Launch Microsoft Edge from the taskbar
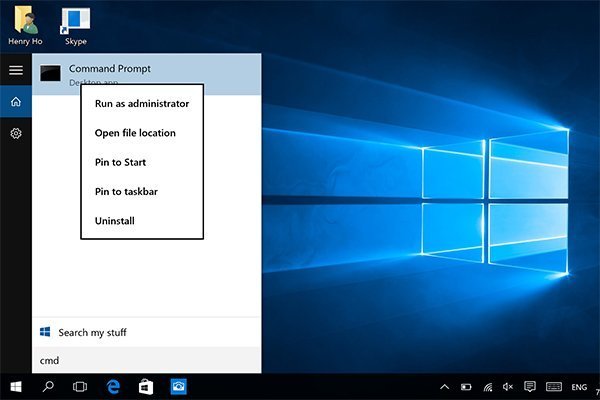600x400 pixels. (113, 386)
